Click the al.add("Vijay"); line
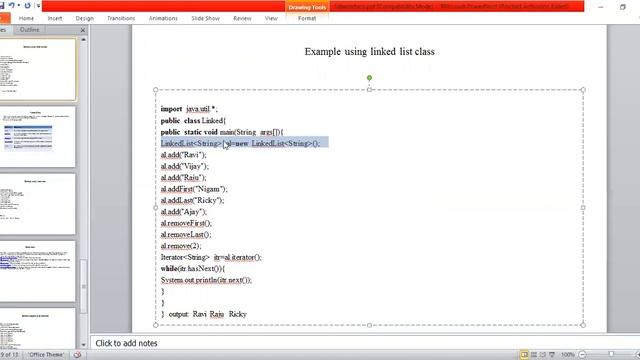 (184, 166)
